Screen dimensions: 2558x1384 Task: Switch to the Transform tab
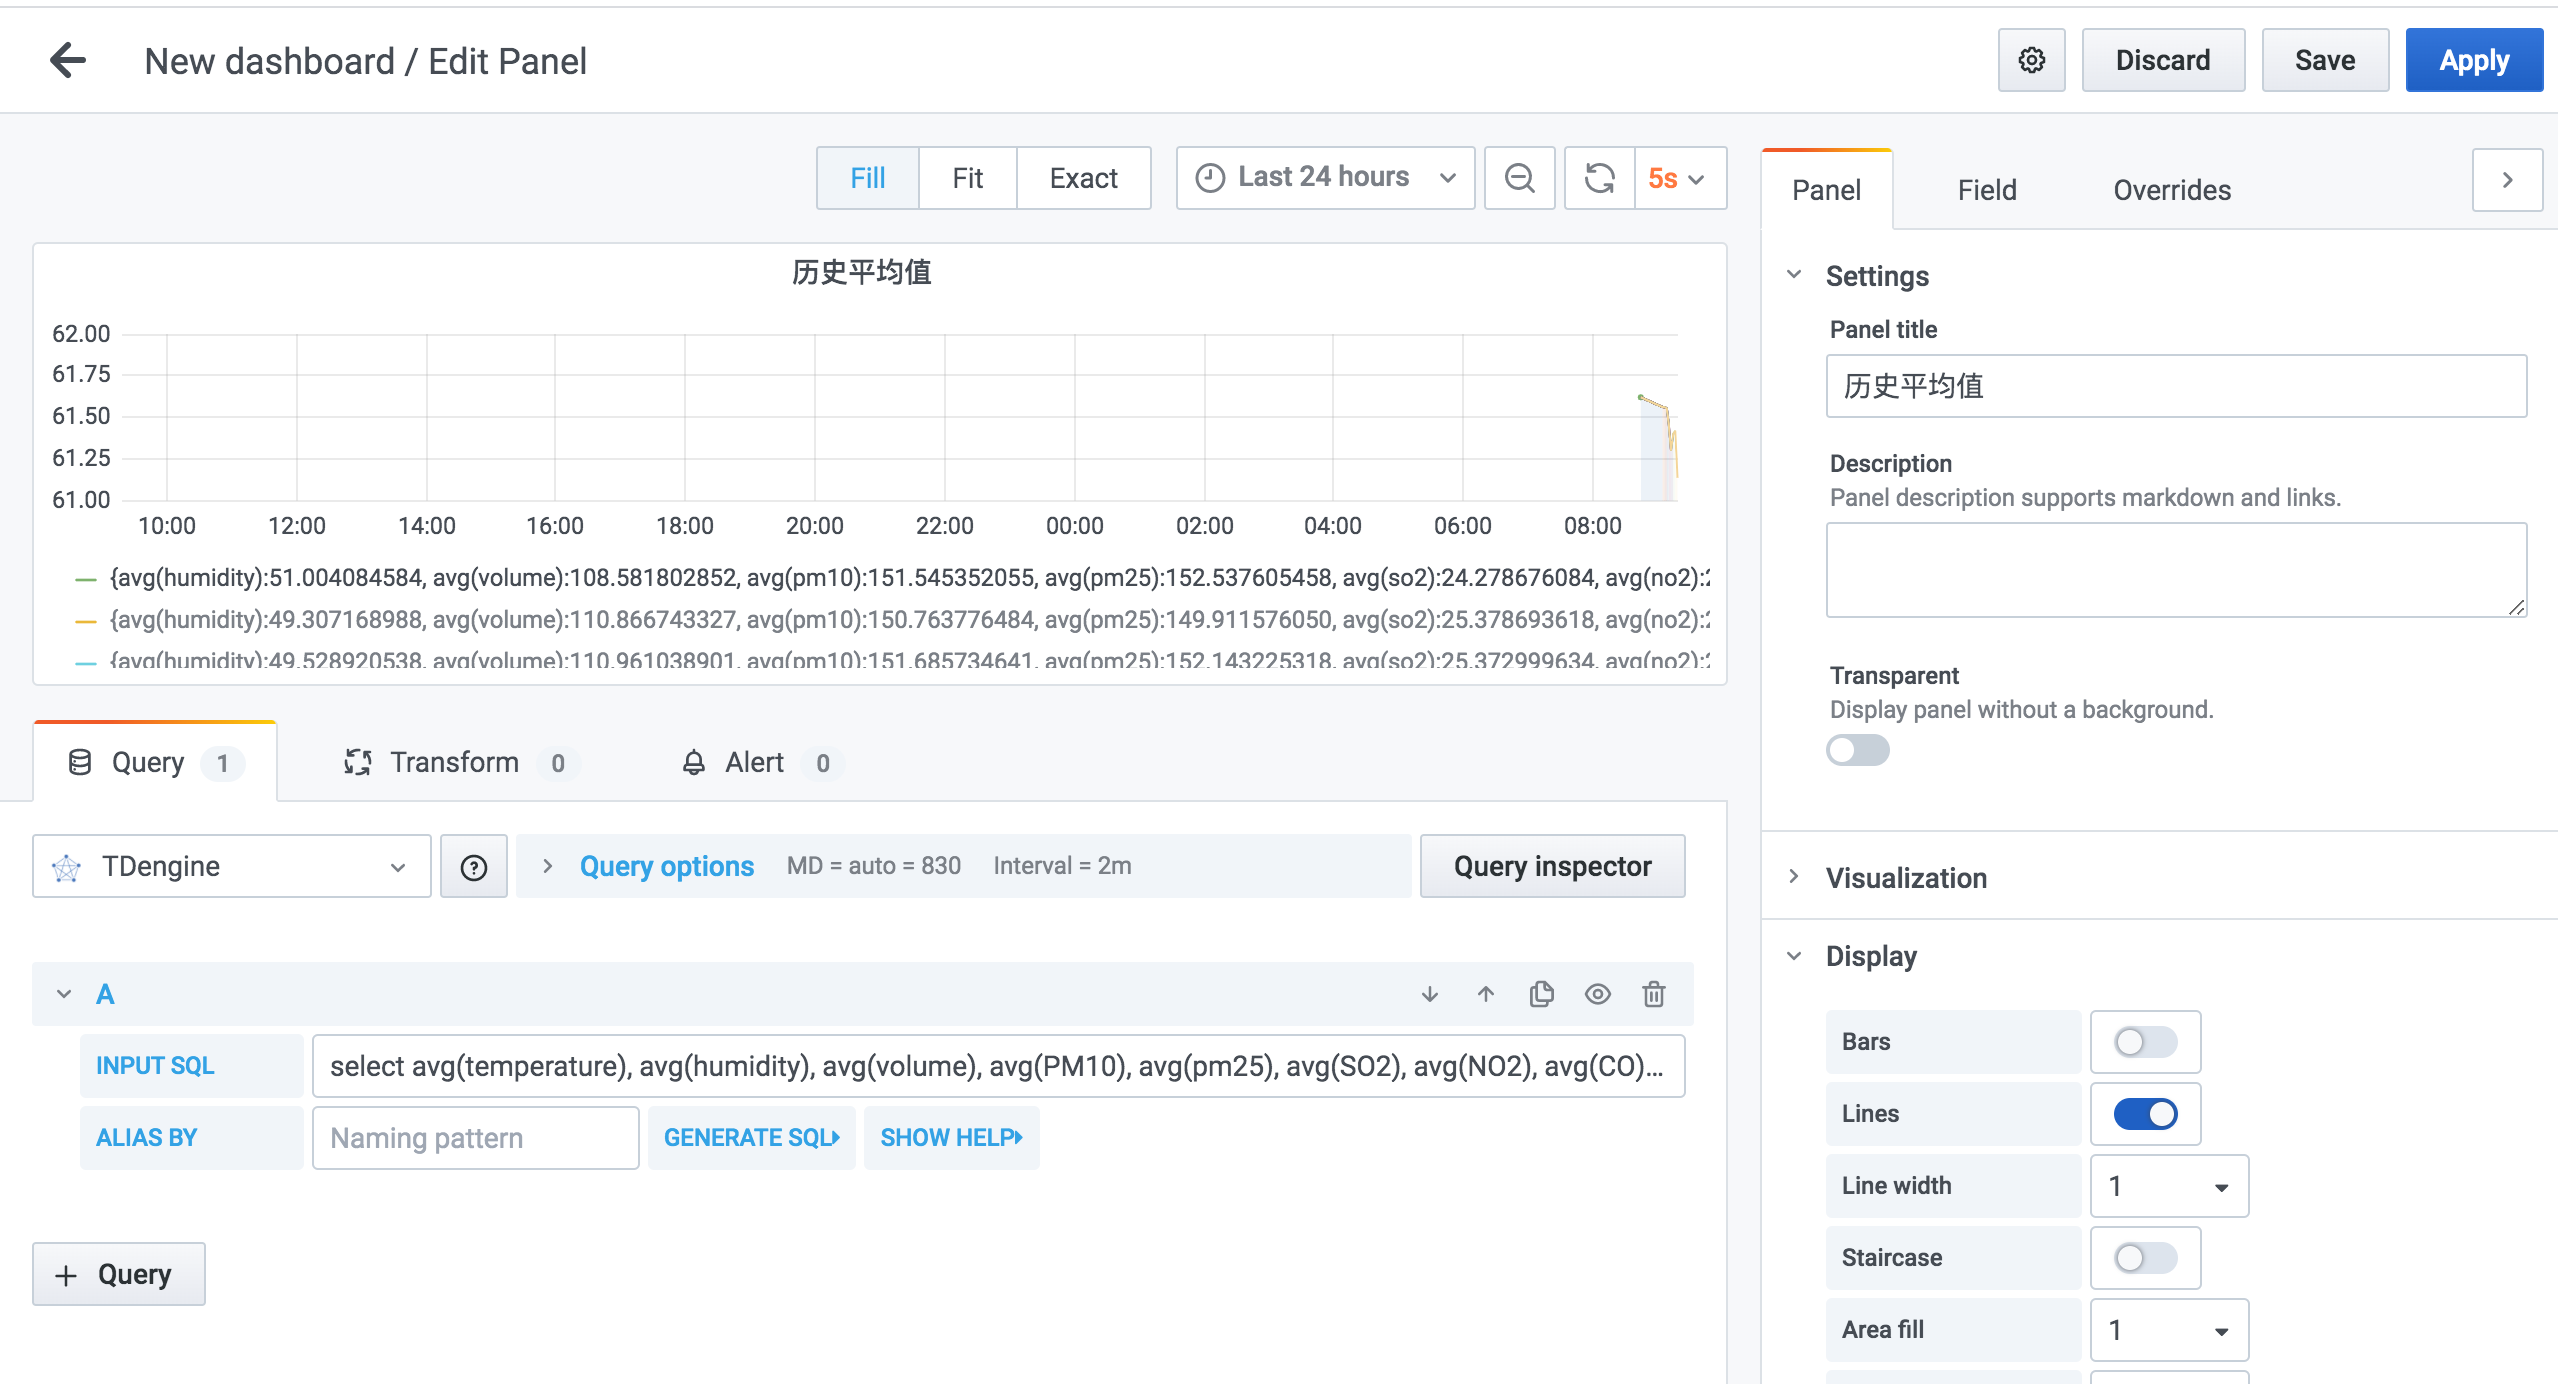(455, 763)
